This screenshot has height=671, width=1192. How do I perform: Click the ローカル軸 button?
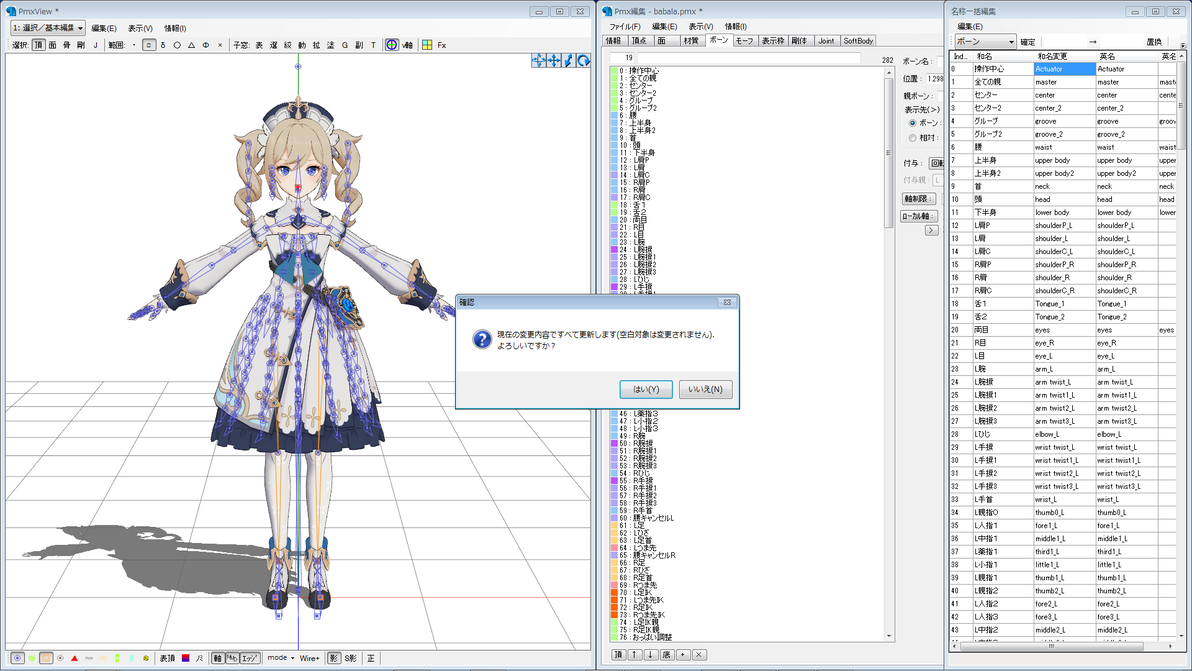pyautogui.click(x=919, y=217)
